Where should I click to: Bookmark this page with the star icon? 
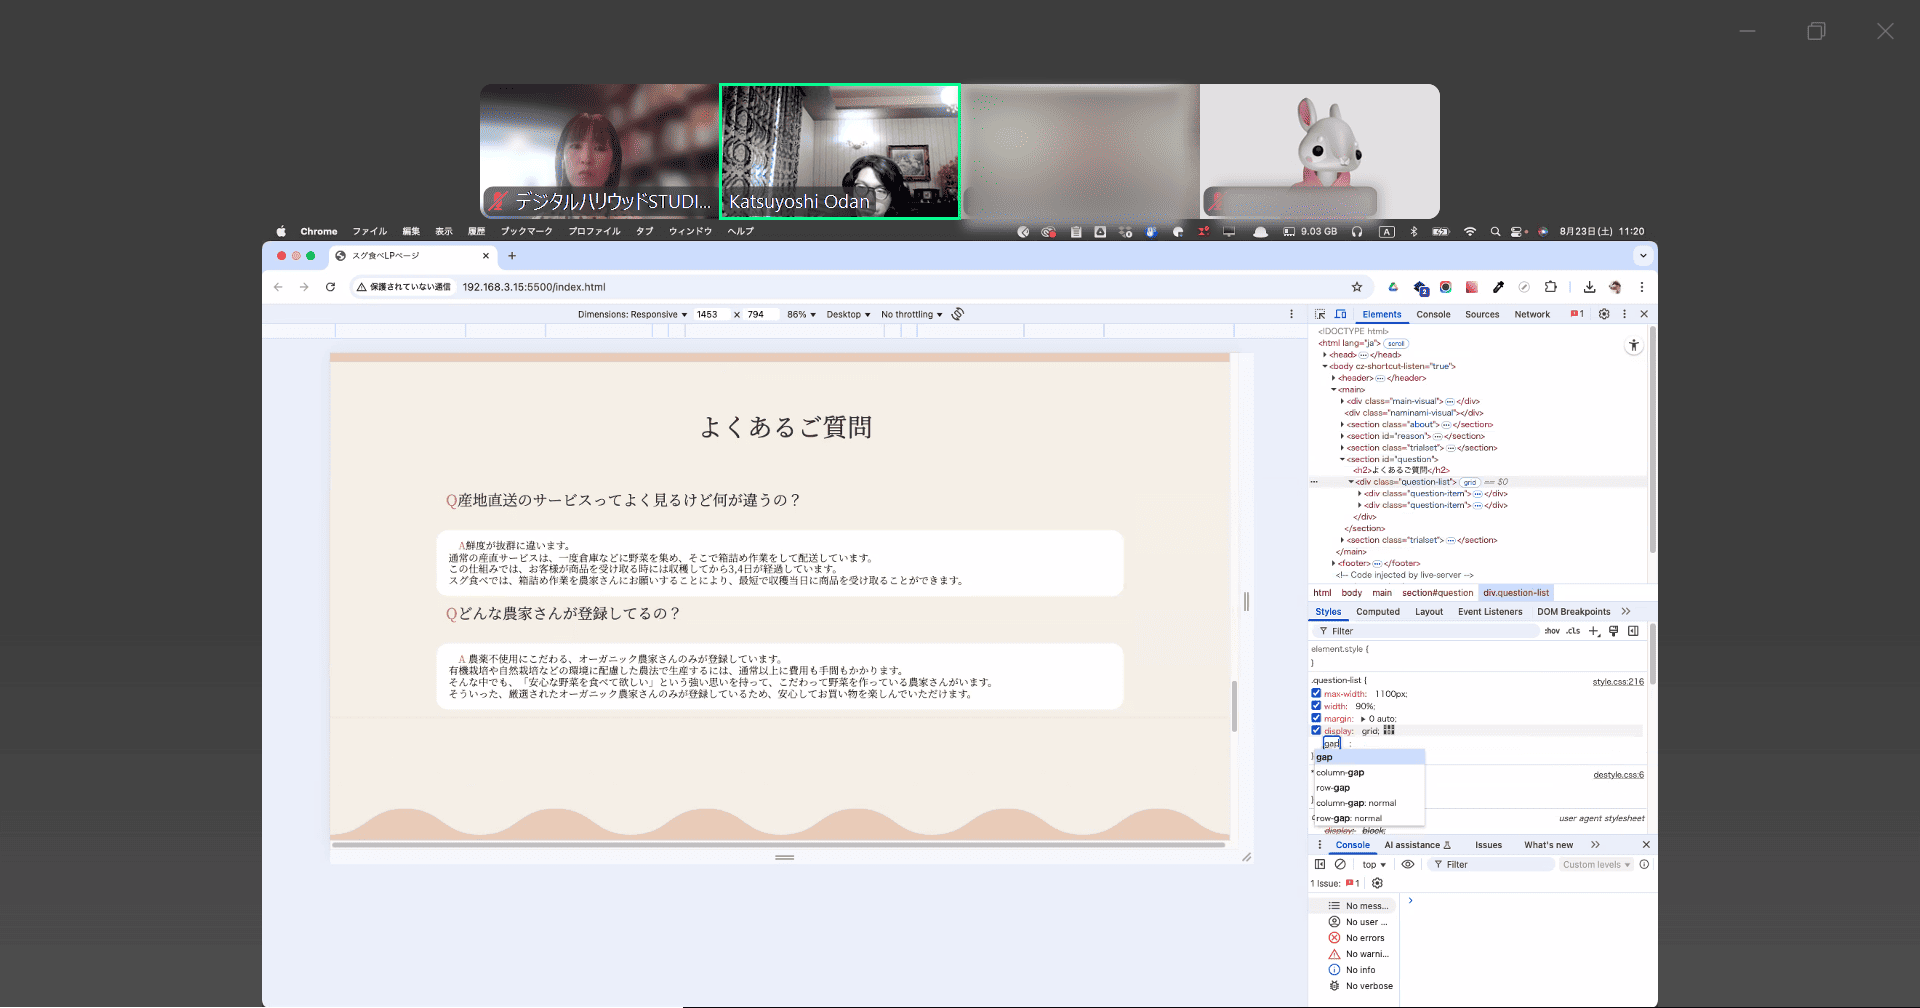pos(1357,287)
